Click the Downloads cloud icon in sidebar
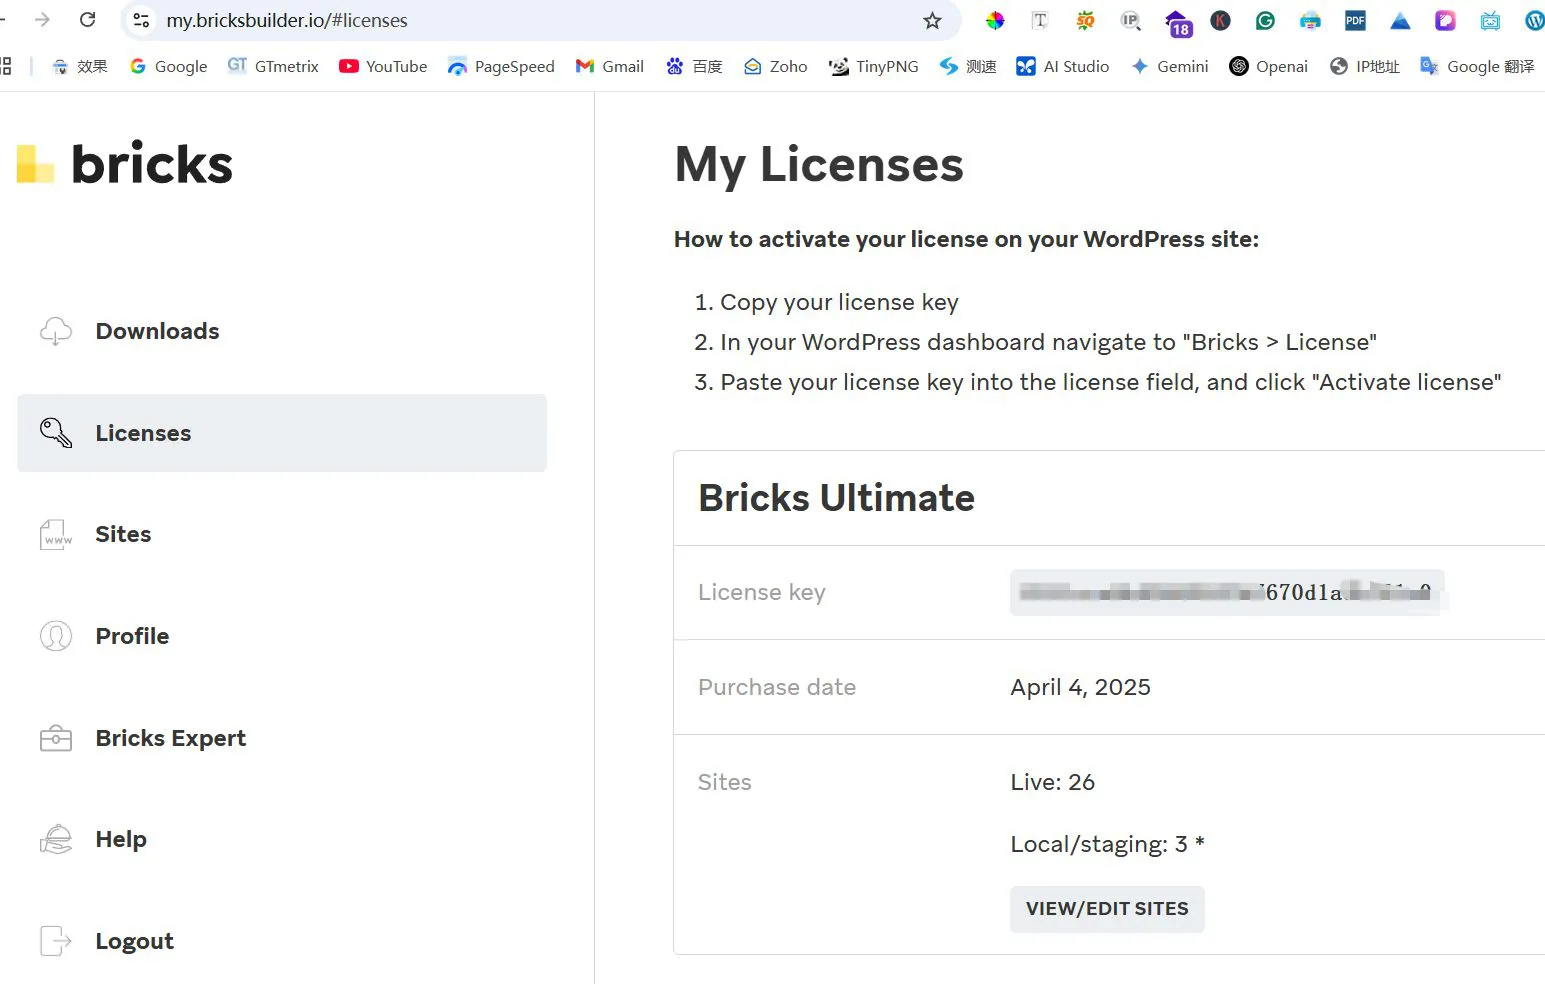This screenshot has width=1545, height=984. click(56, 331)
